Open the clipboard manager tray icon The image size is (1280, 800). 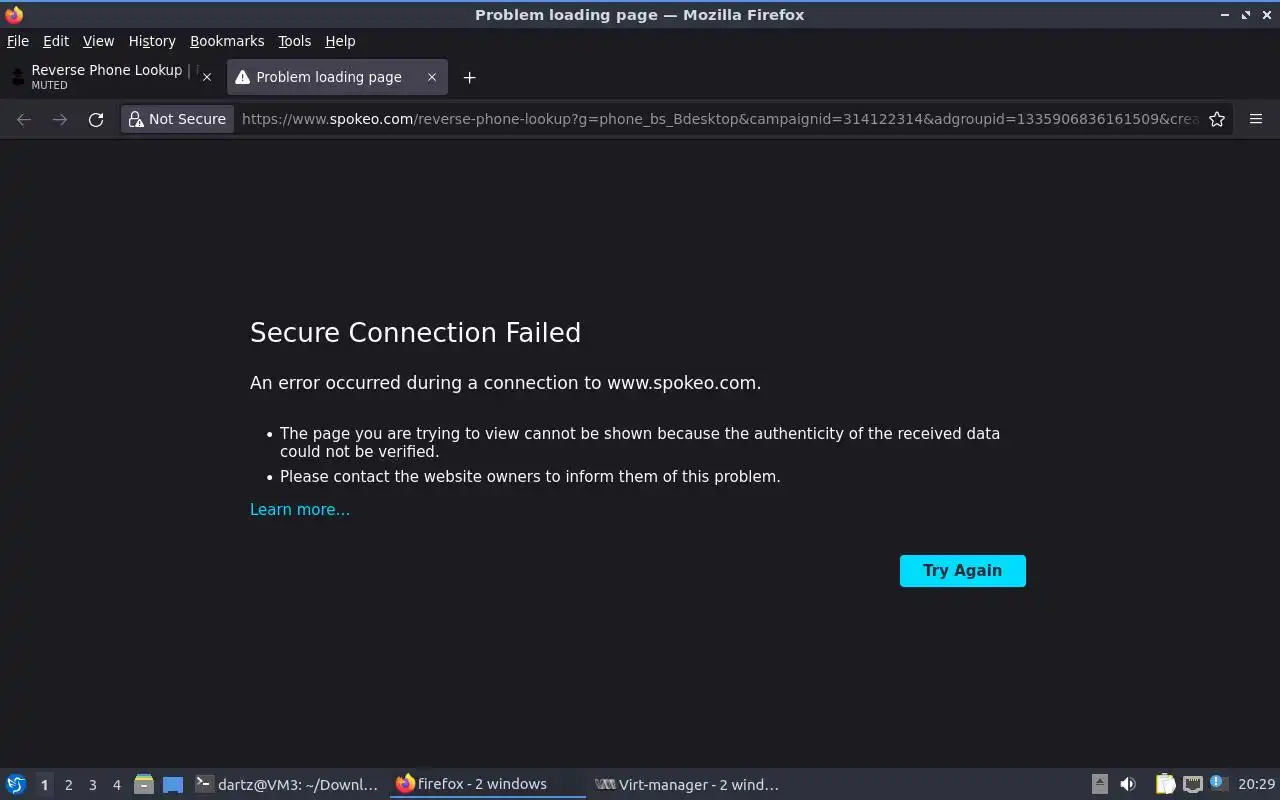point(1165,784)
